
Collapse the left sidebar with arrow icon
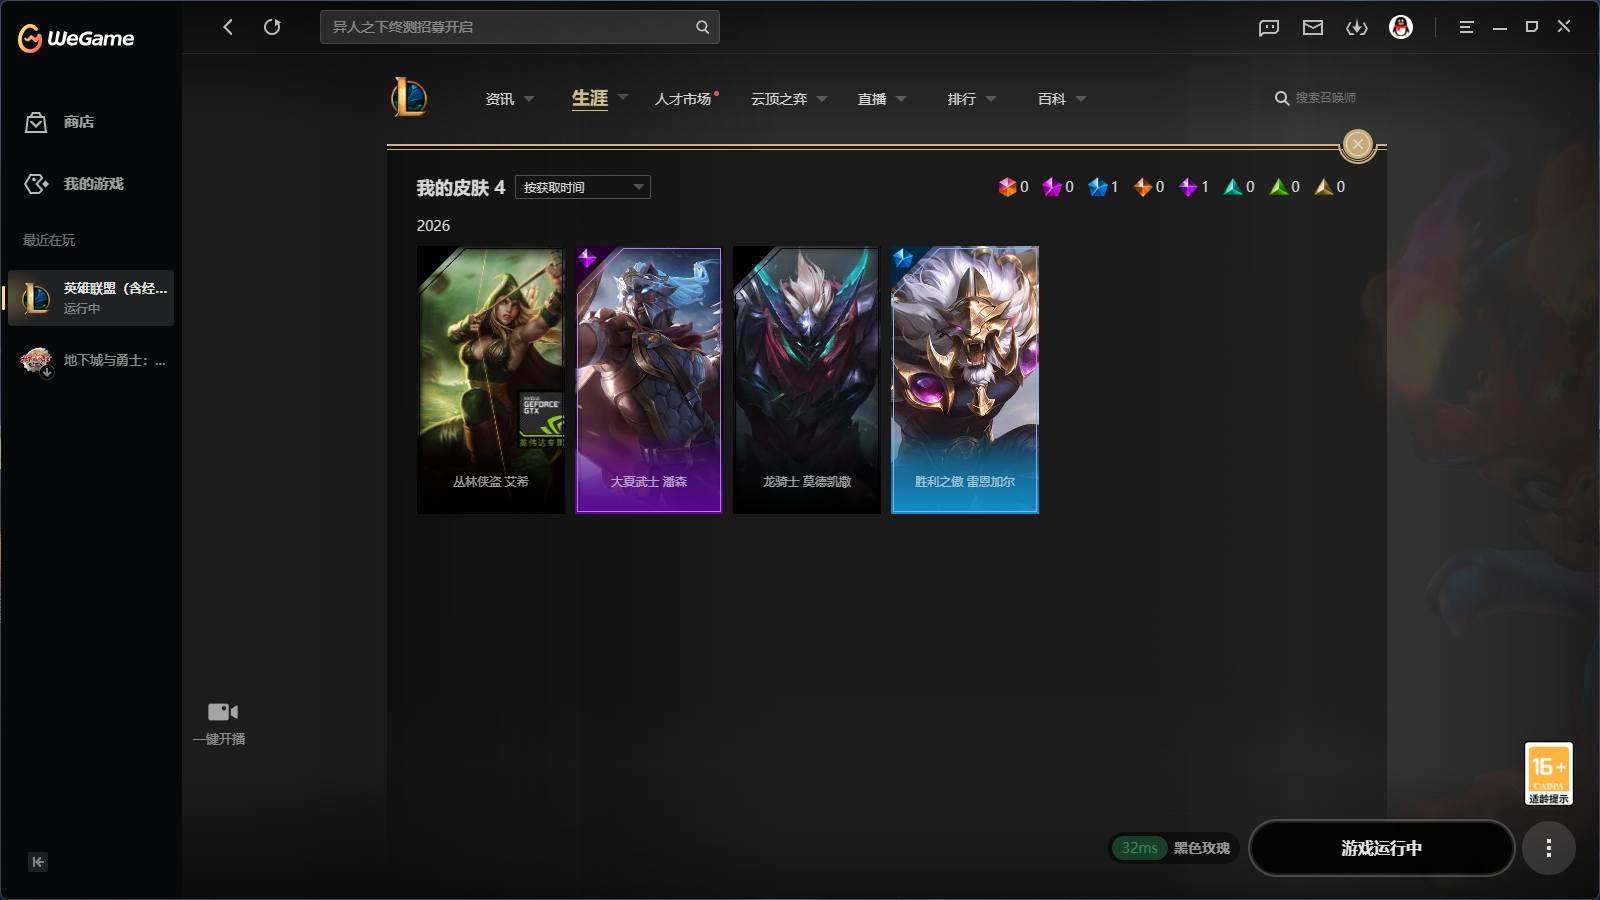[38, 862]
